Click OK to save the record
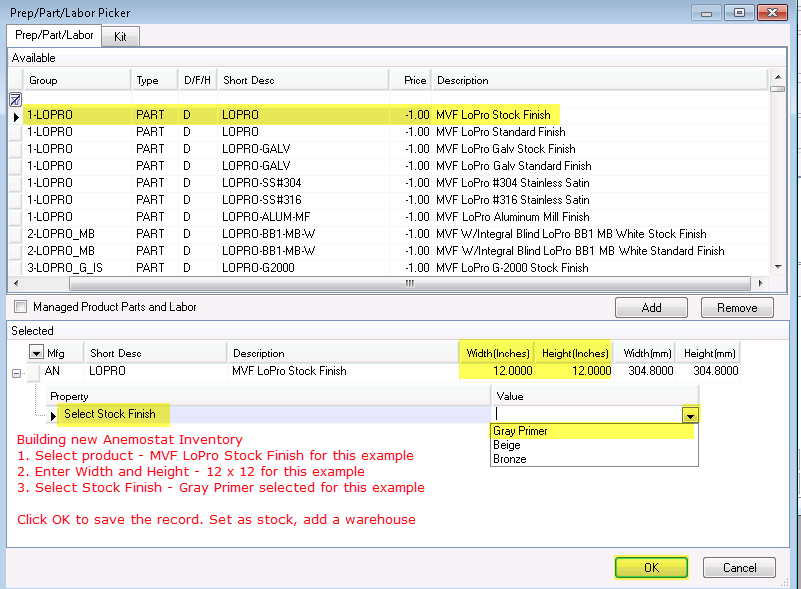Viewport: 801px width, 589px height. coord(651,568)
